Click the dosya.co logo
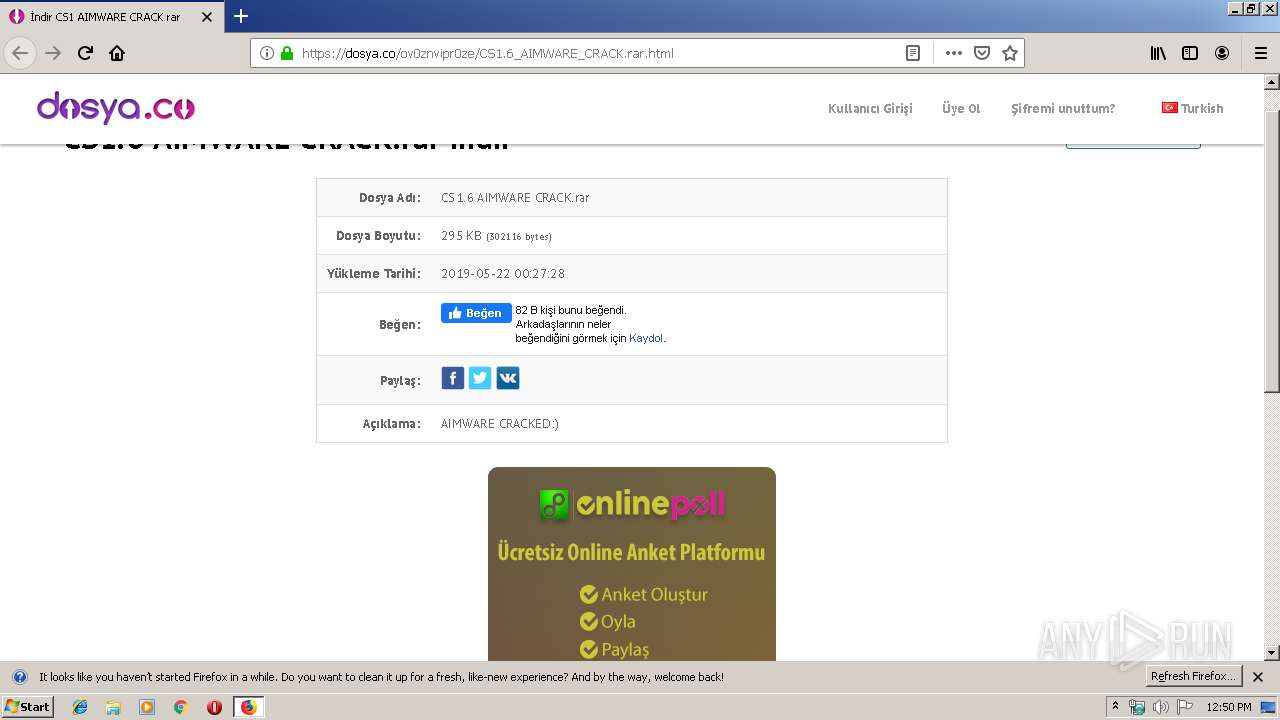The image size is (1280, 720). point(116,107)
